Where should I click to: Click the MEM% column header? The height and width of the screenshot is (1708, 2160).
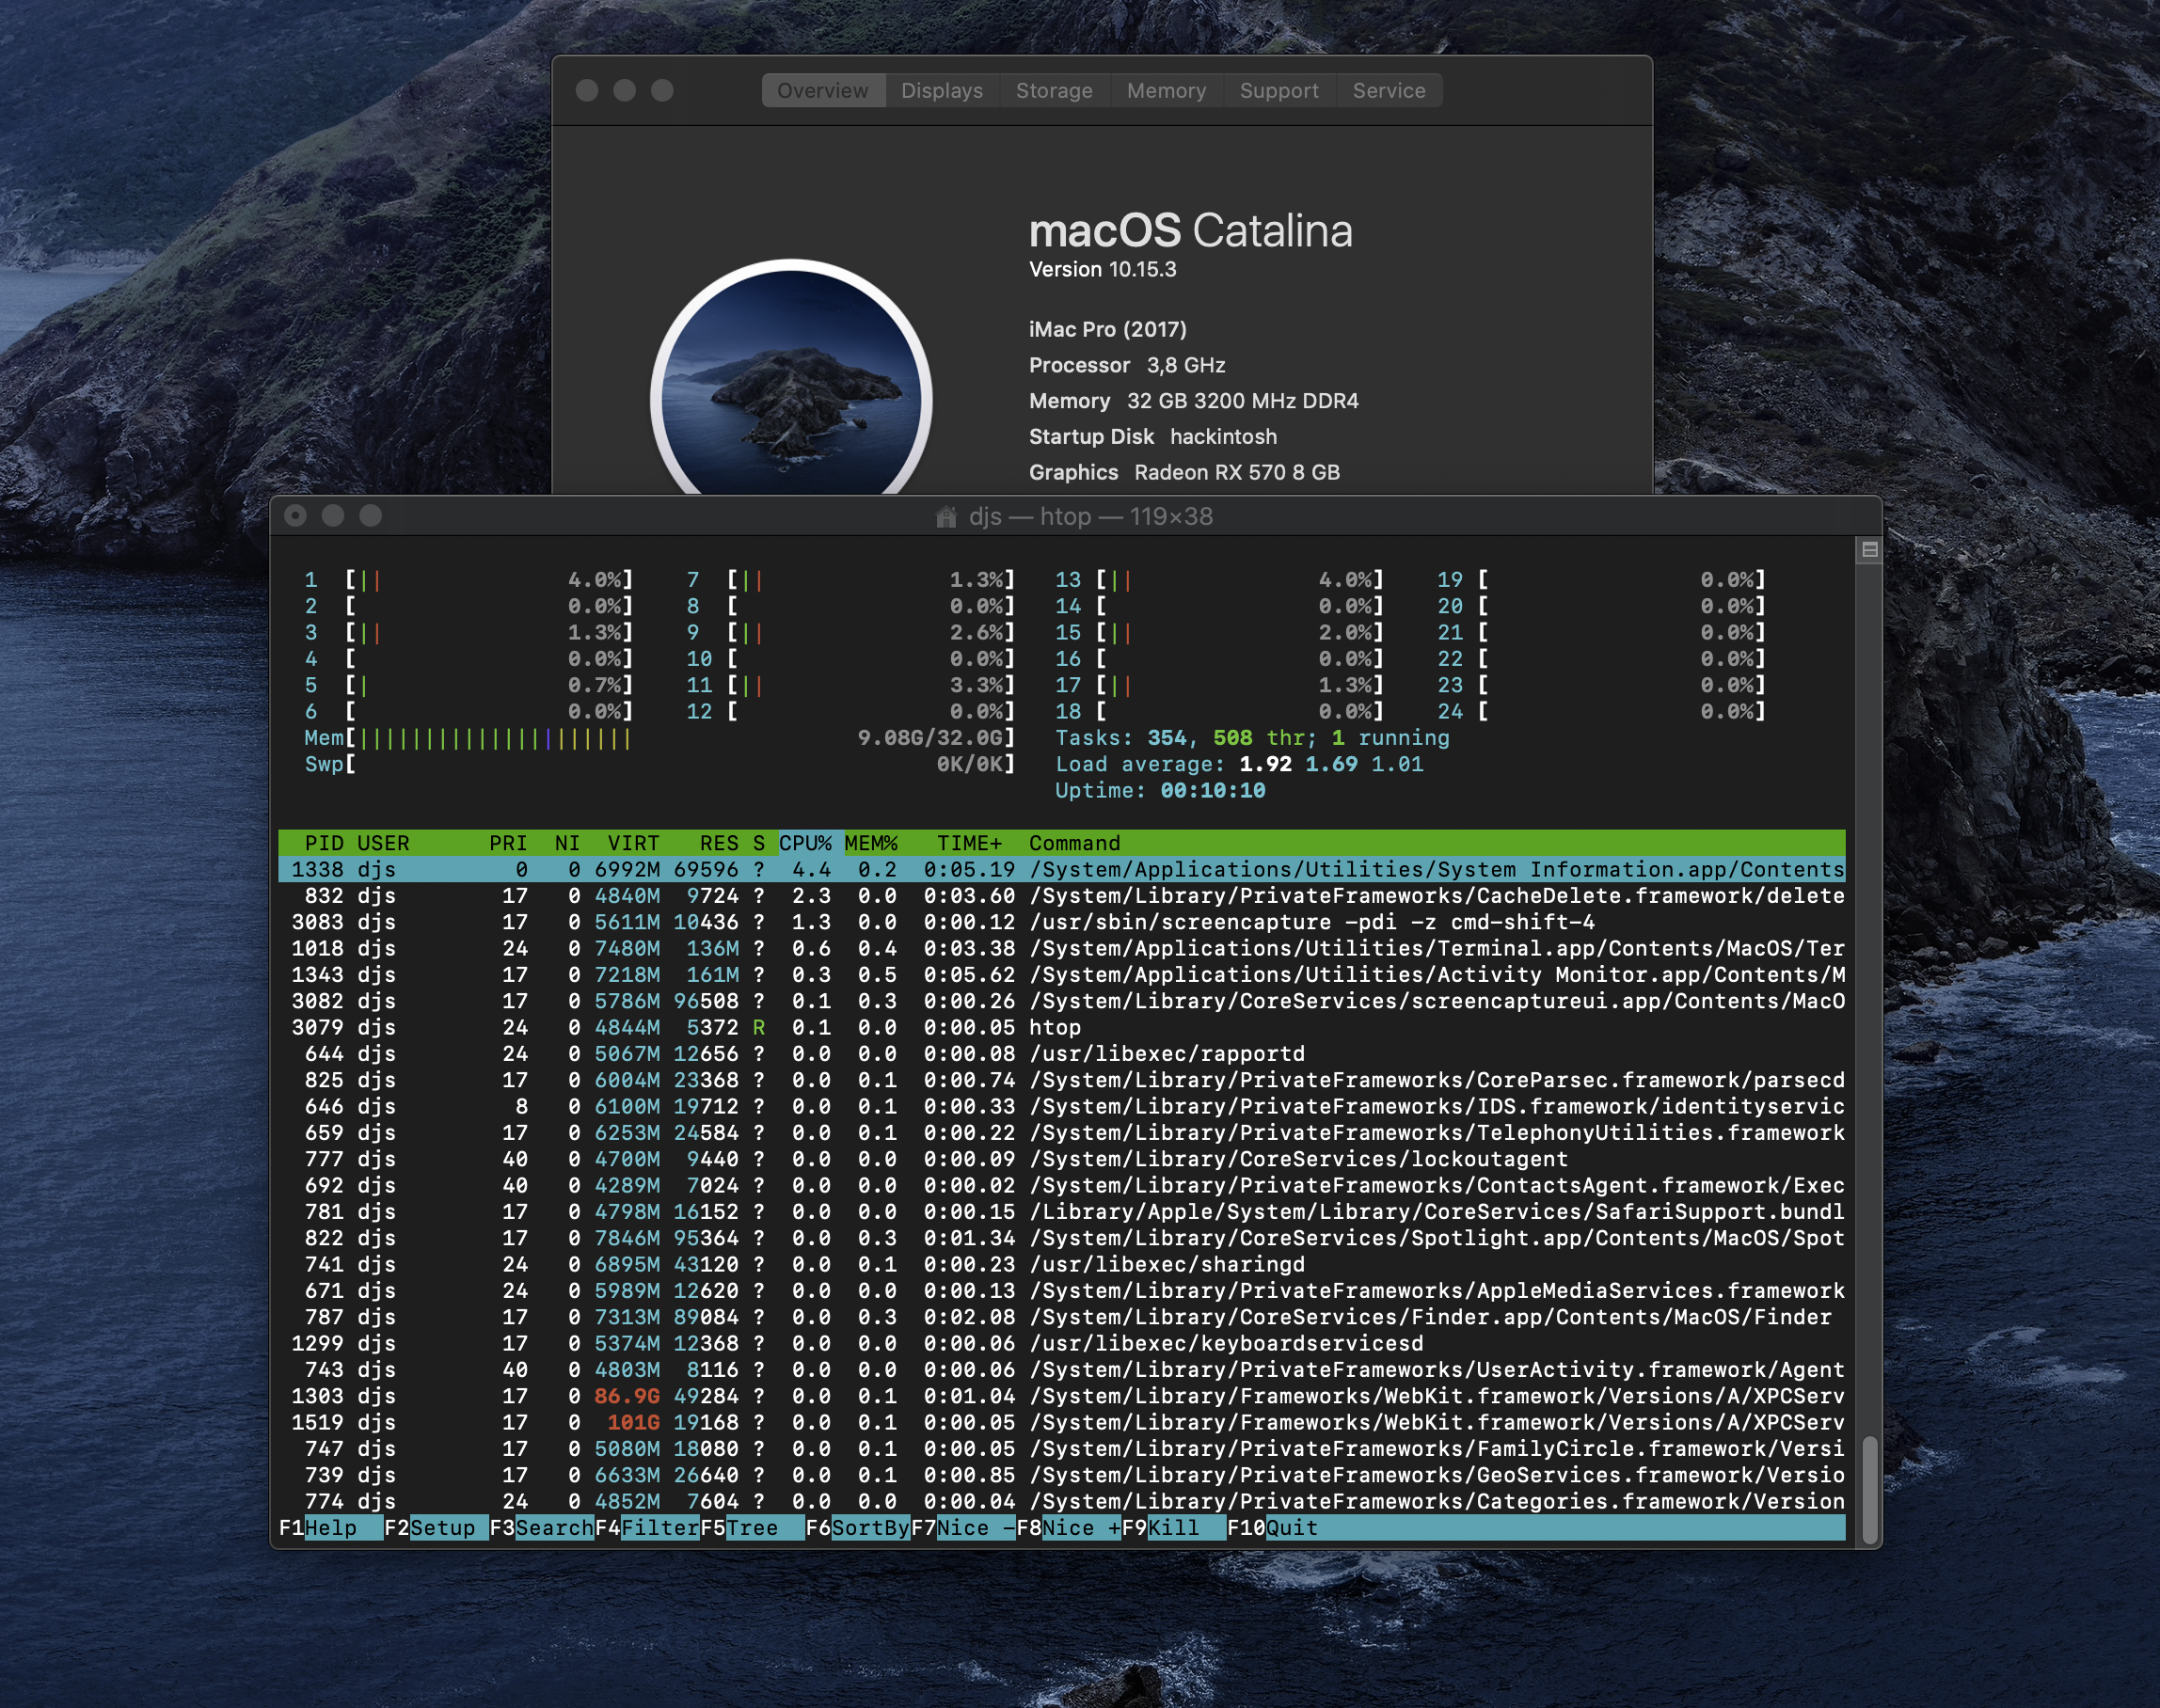pyautogui.click(x=871, y=843)
